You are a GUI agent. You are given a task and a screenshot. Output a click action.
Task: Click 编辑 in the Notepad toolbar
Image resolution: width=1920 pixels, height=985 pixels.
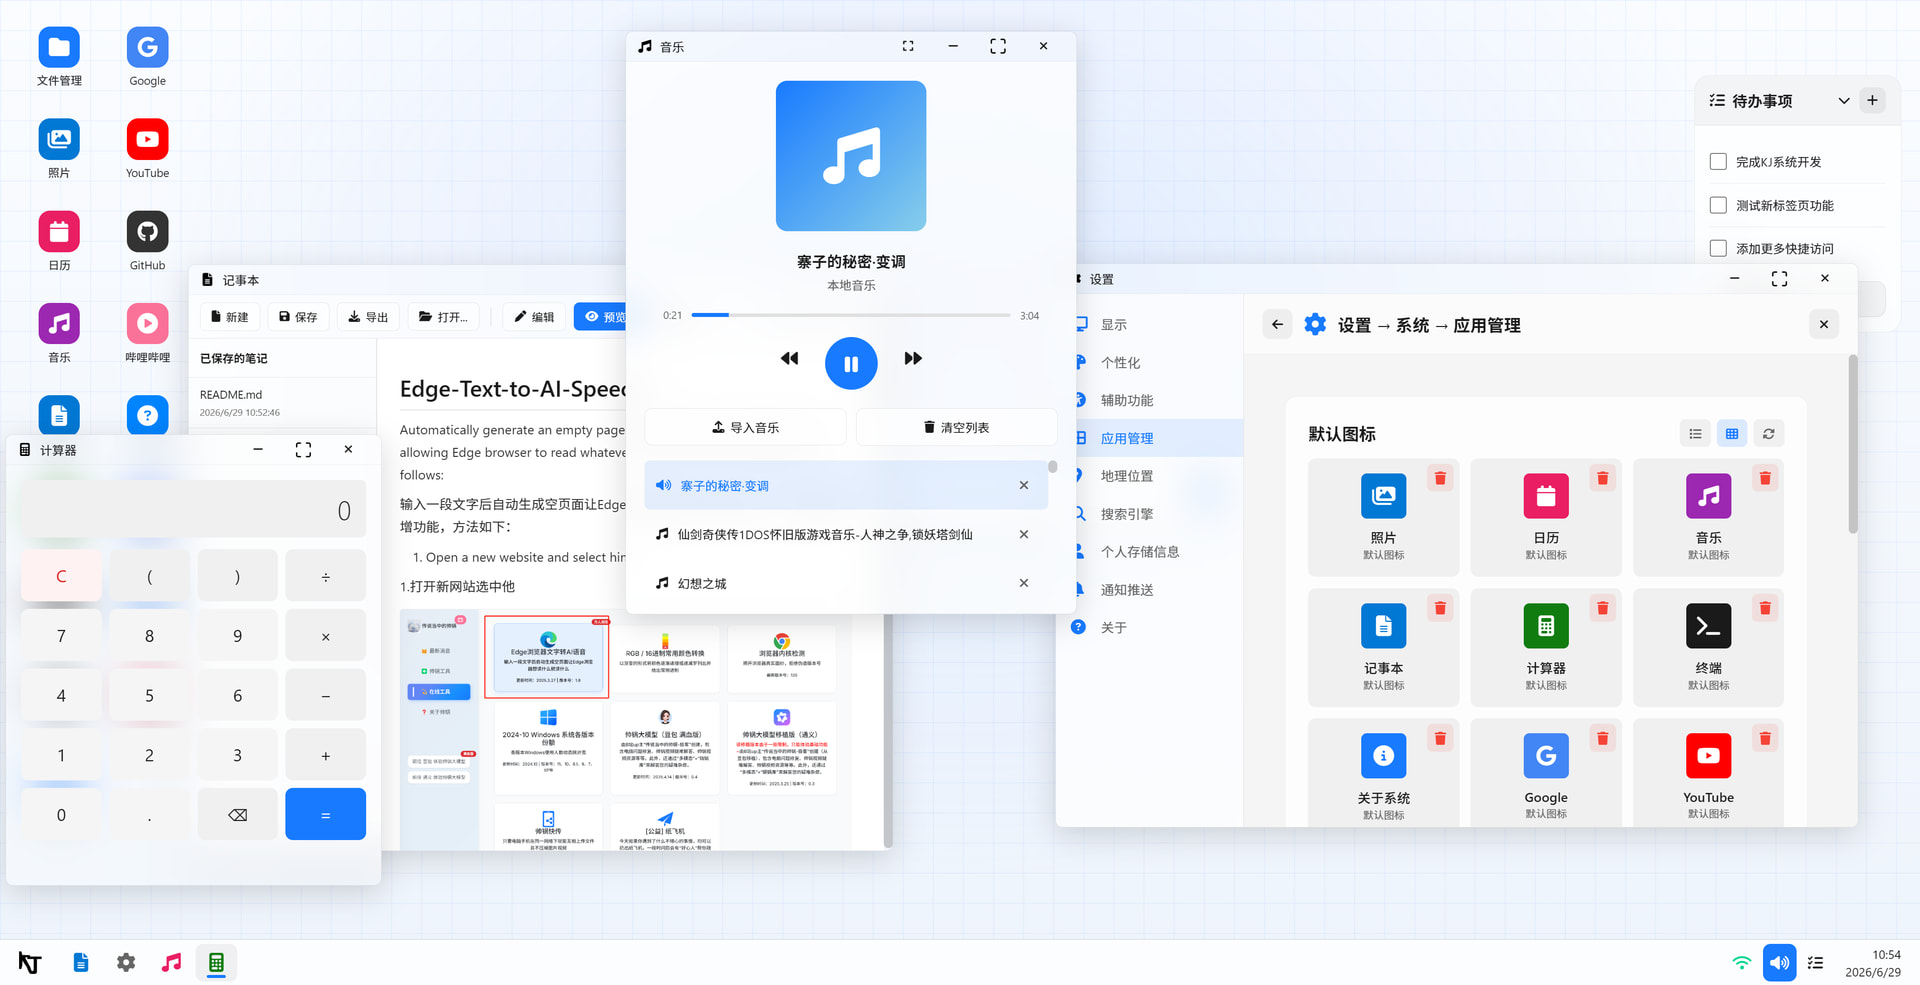click(534, 316)
